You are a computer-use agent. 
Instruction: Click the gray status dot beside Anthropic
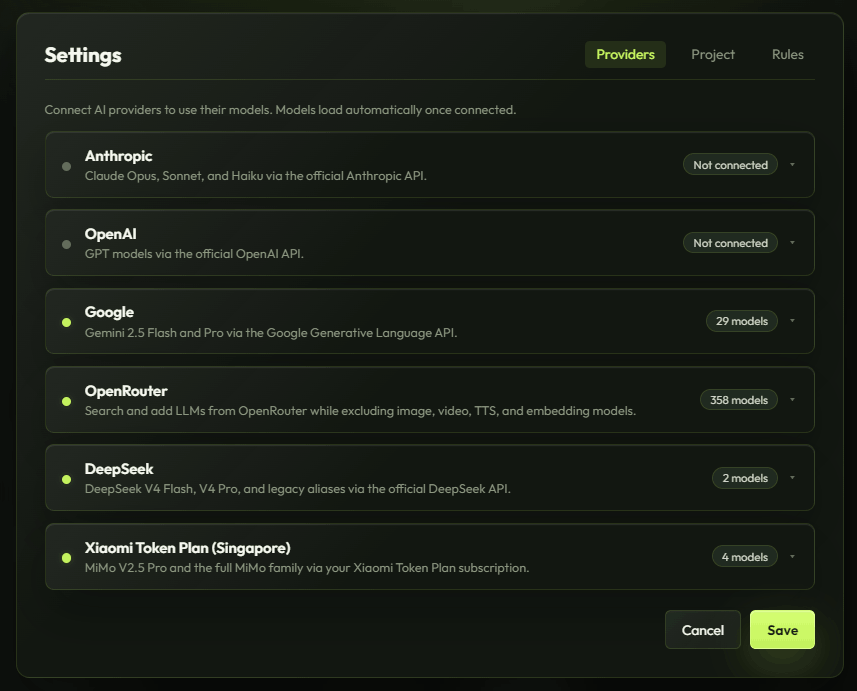[66, 166]
